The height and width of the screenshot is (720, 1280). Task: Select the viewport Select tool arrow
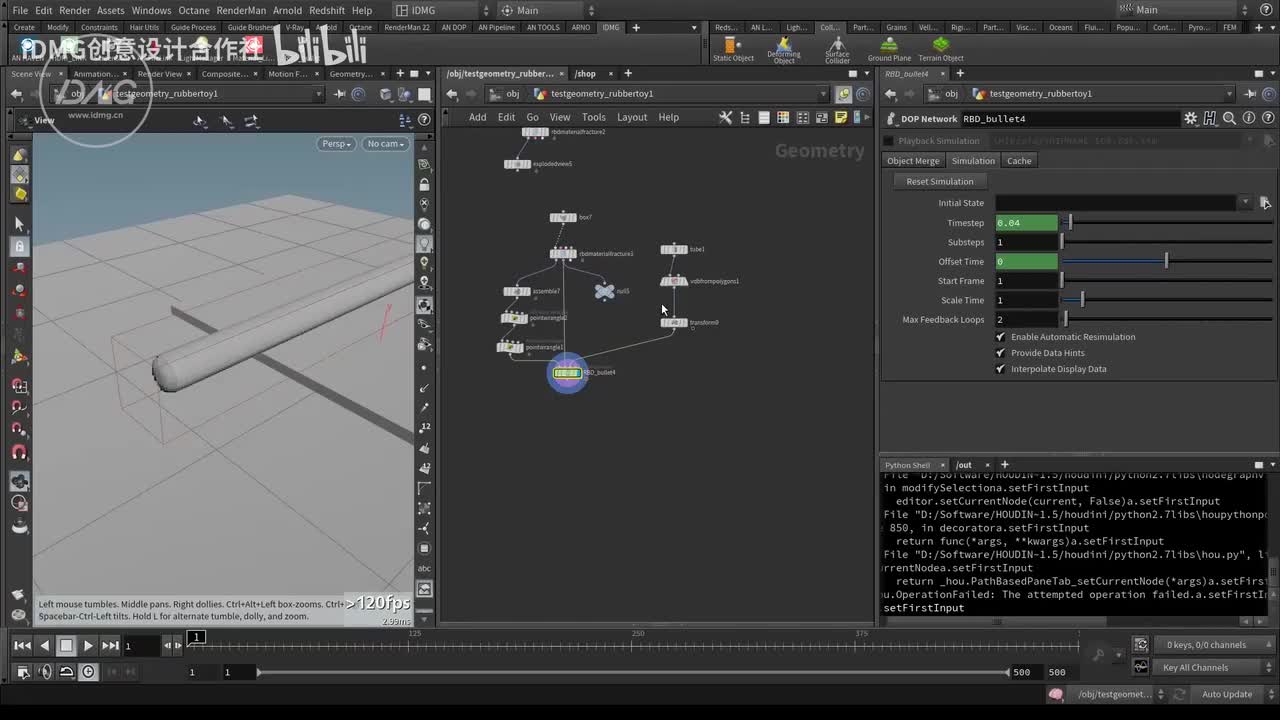point(19,224)
